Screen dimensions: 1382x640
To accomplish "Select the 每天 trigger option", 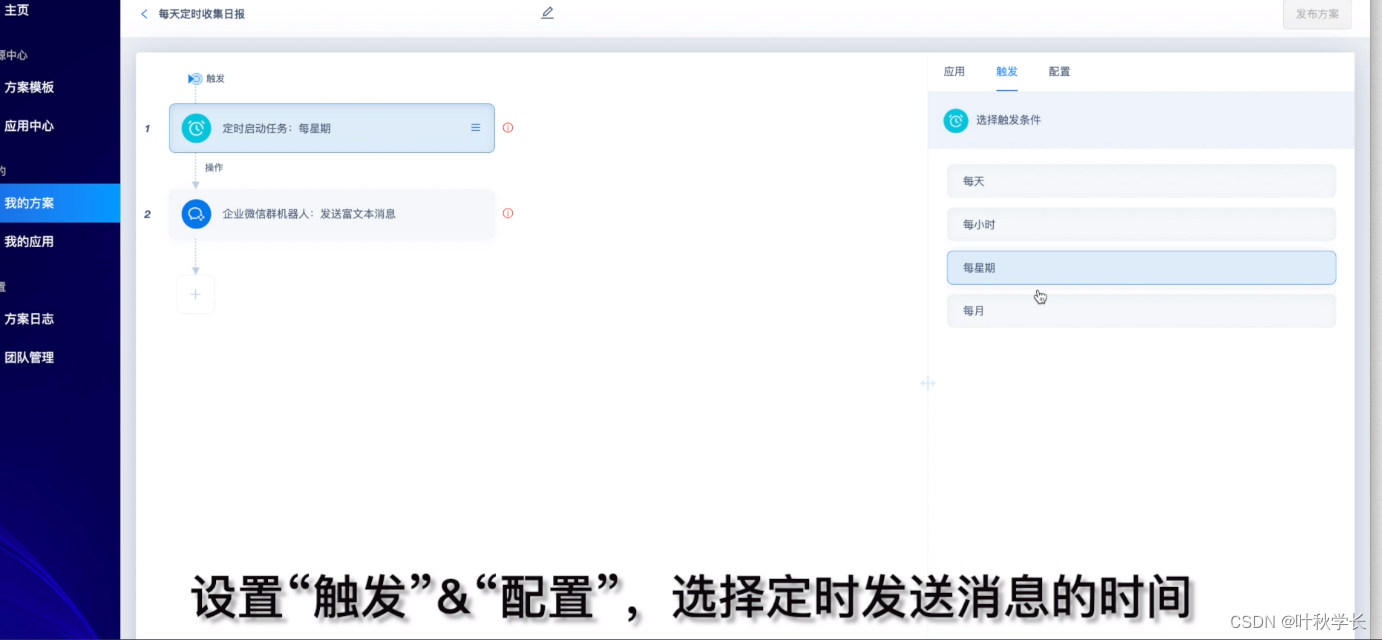I will pos(1141,181).
